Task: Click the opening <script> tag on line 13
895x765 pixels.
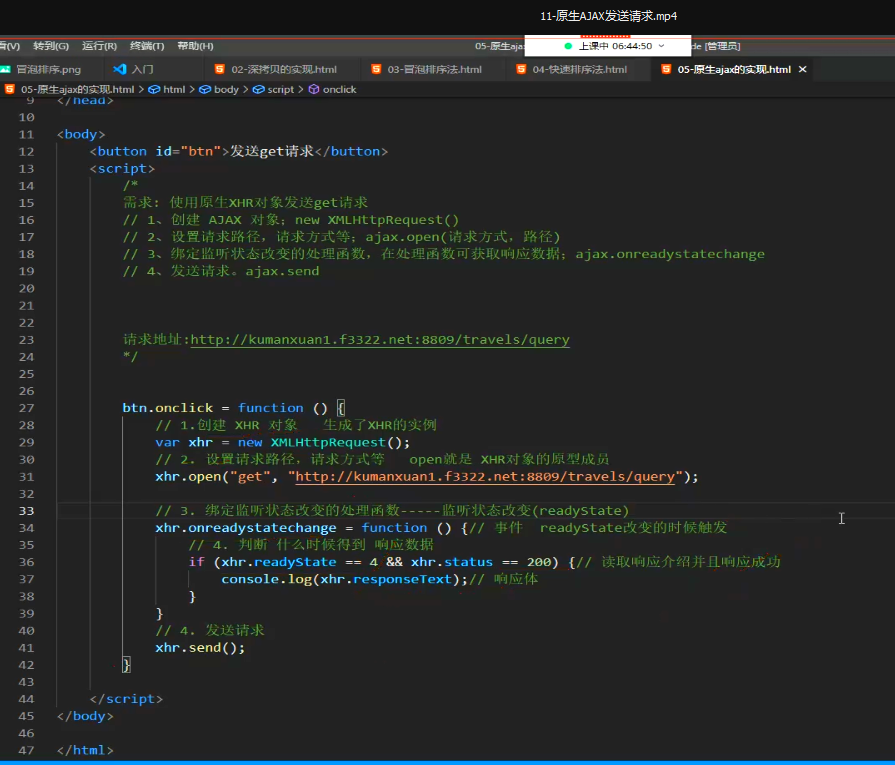Action: pos(122,168)
